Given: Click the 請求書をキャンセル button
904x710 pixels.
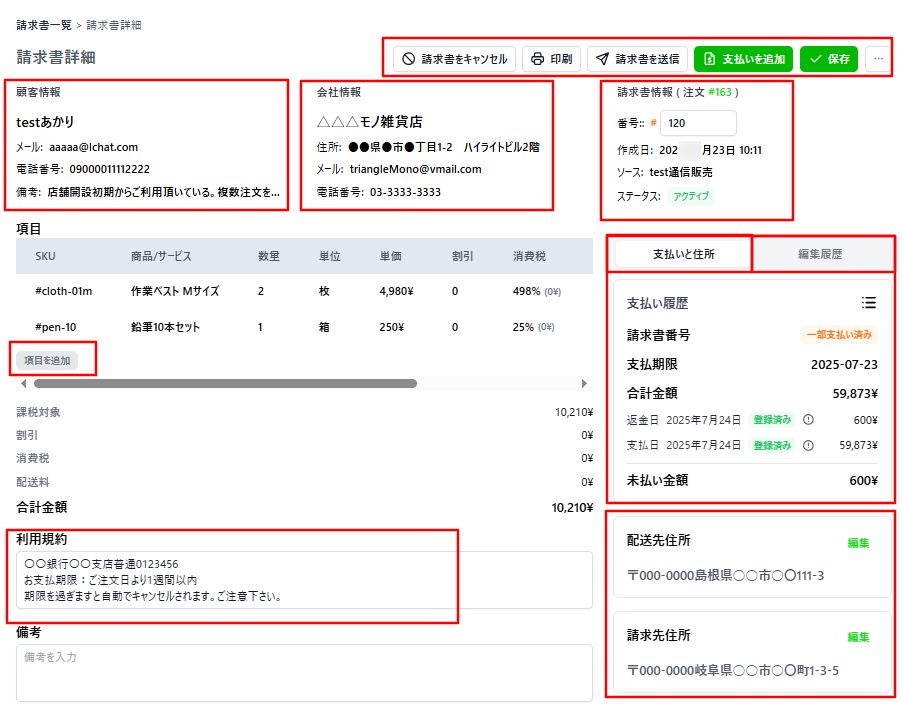Looking at the screenshot, I should (x=455, y=59).
